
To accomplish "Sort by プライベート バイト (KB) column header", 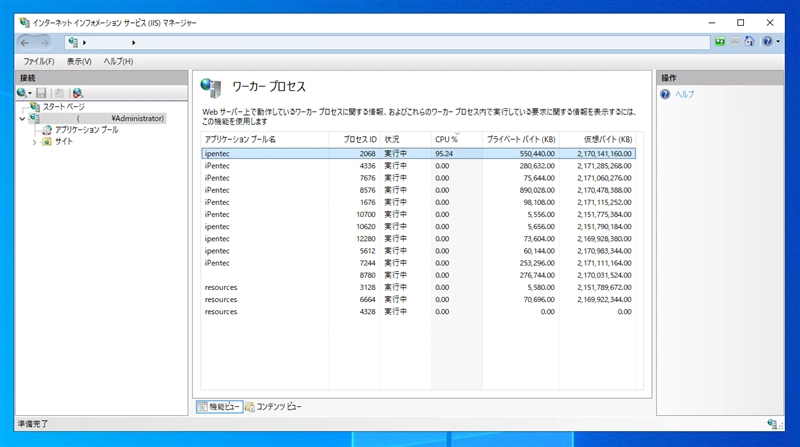I will click(x=520, y=139).
